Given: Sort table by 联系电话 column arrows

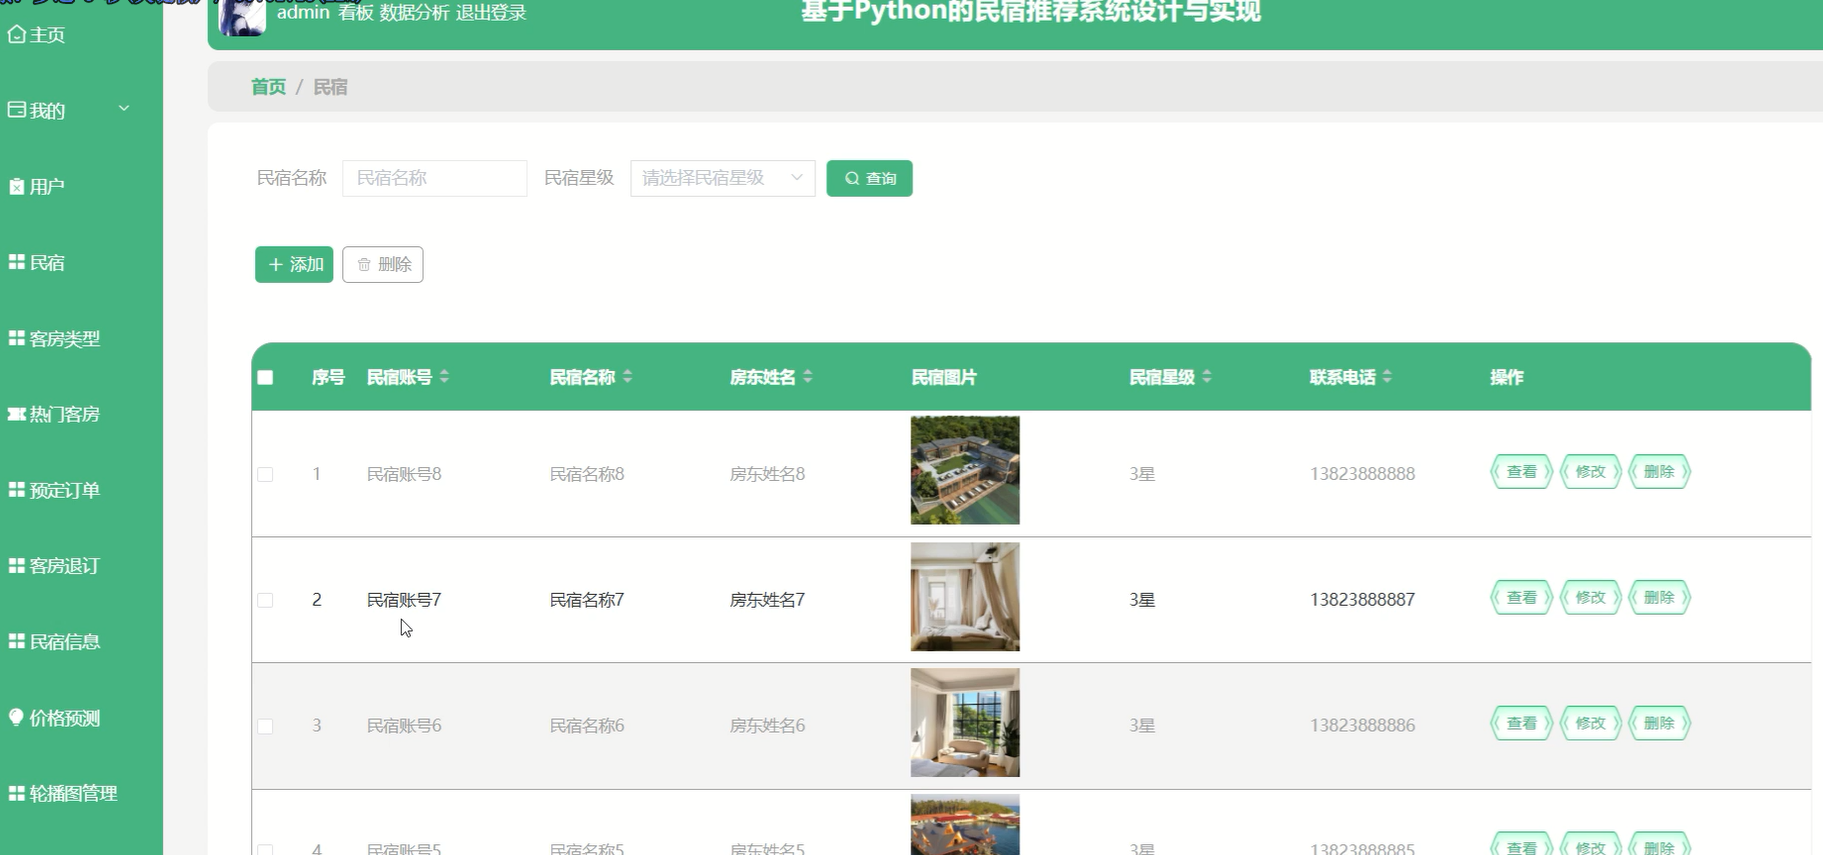Looking at the screenshot, I should click(x=1387, y=377).
